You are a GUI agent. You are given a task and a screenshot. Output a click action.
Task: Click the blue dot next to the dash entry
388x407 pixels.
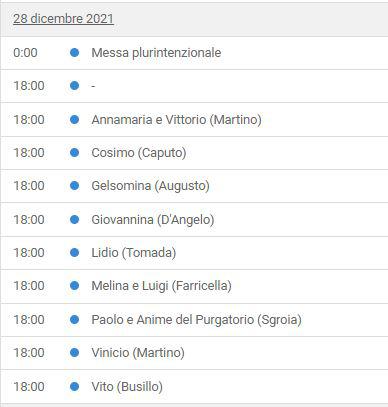[75, 86]
